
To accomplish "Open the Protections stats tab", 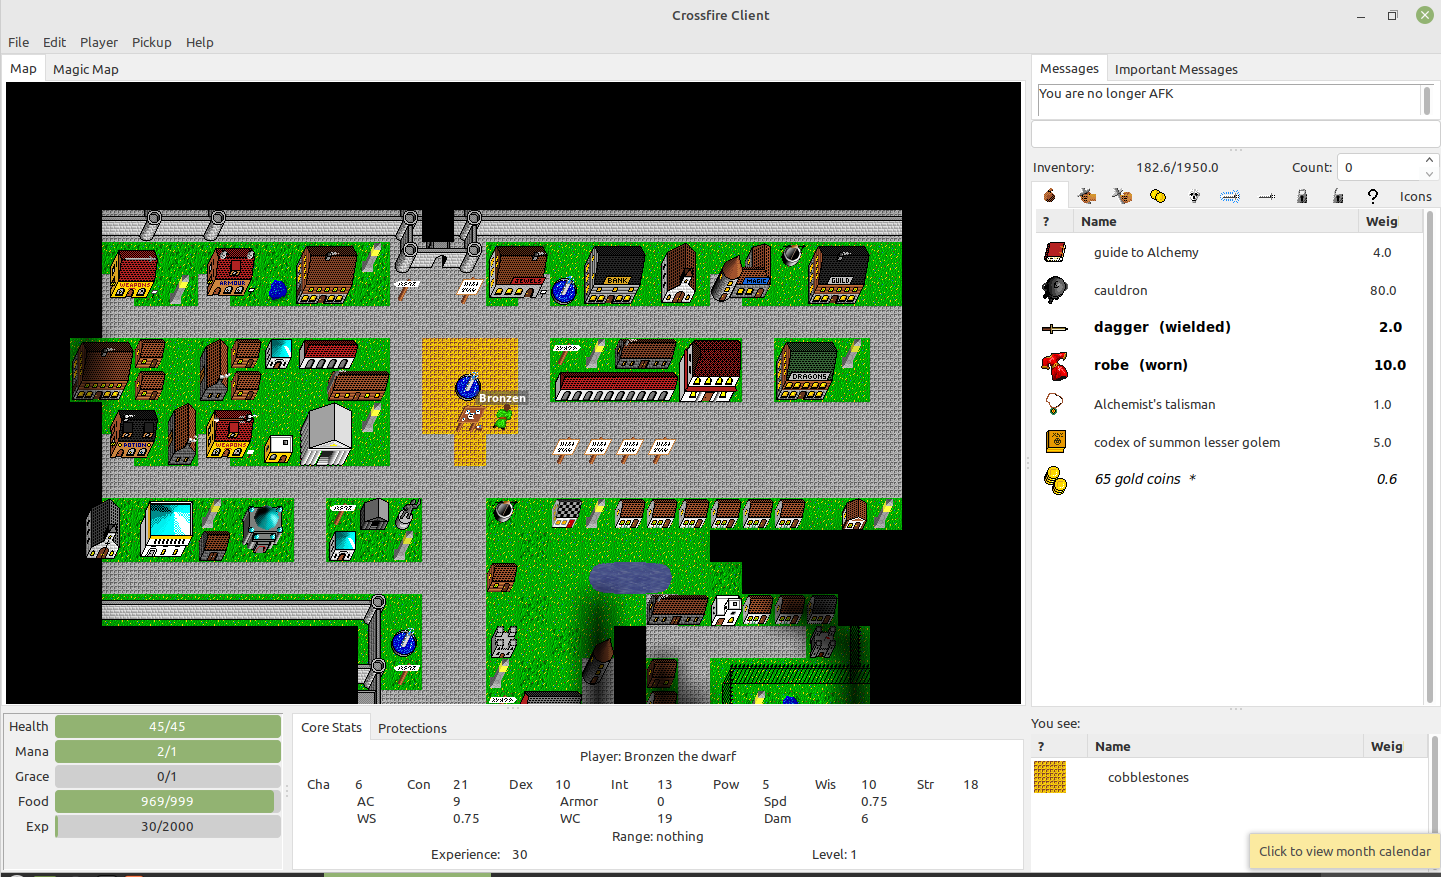I will click(x=412, y=728).
